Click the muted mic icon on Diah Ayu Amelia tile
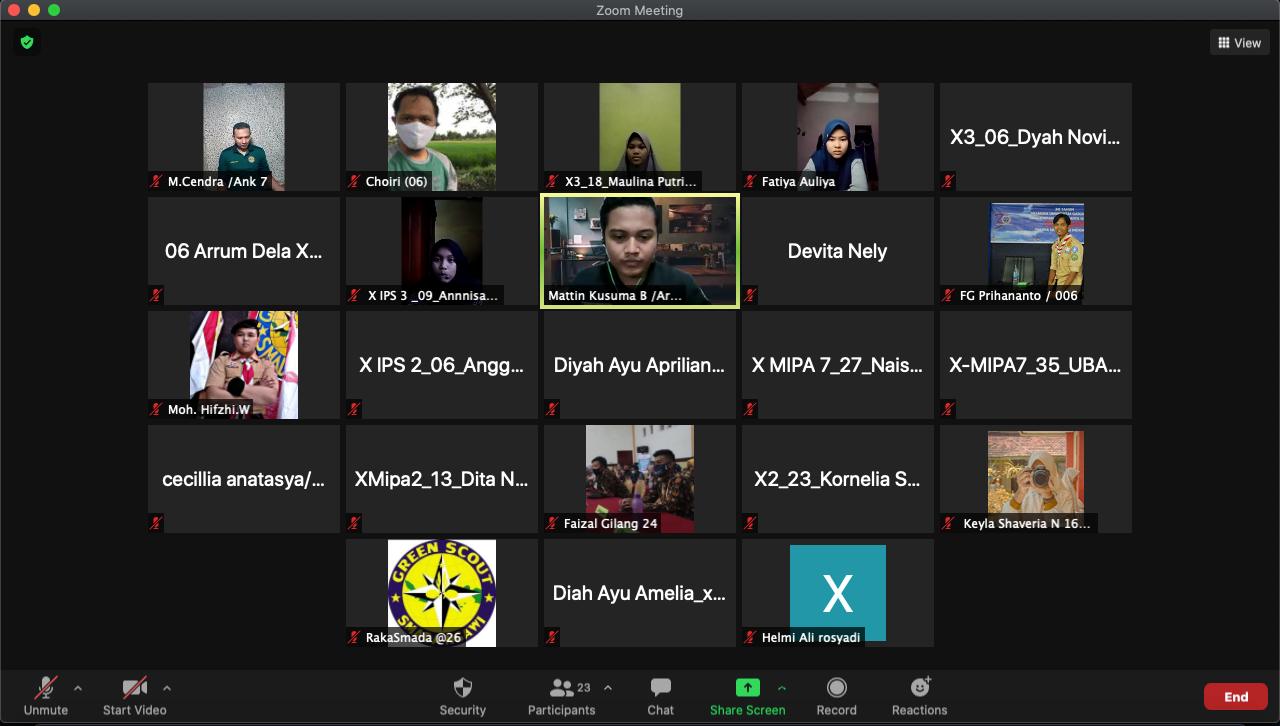Screen dimensions: 1280x726 click(x=552, y=637)
